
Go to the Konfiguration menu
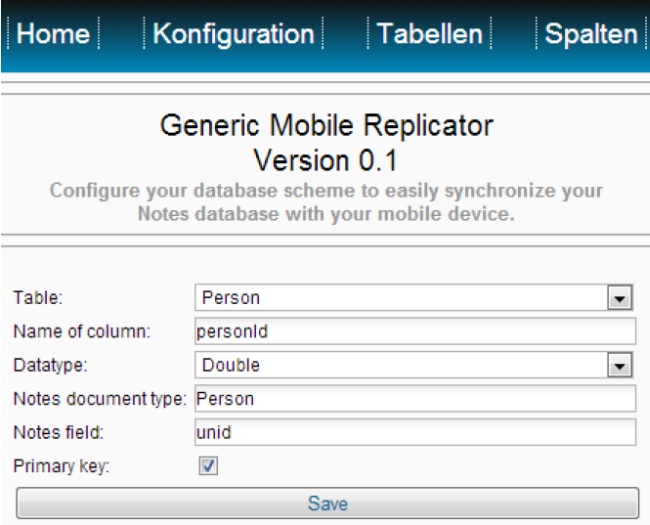tap(233, 33)
